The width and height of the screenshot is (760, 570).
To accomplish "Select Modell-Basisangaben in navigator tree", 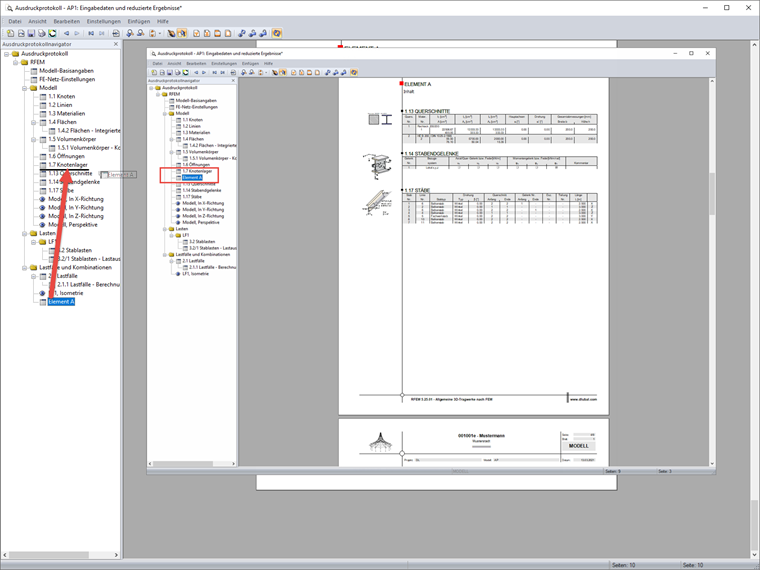I will coord(66,71).
